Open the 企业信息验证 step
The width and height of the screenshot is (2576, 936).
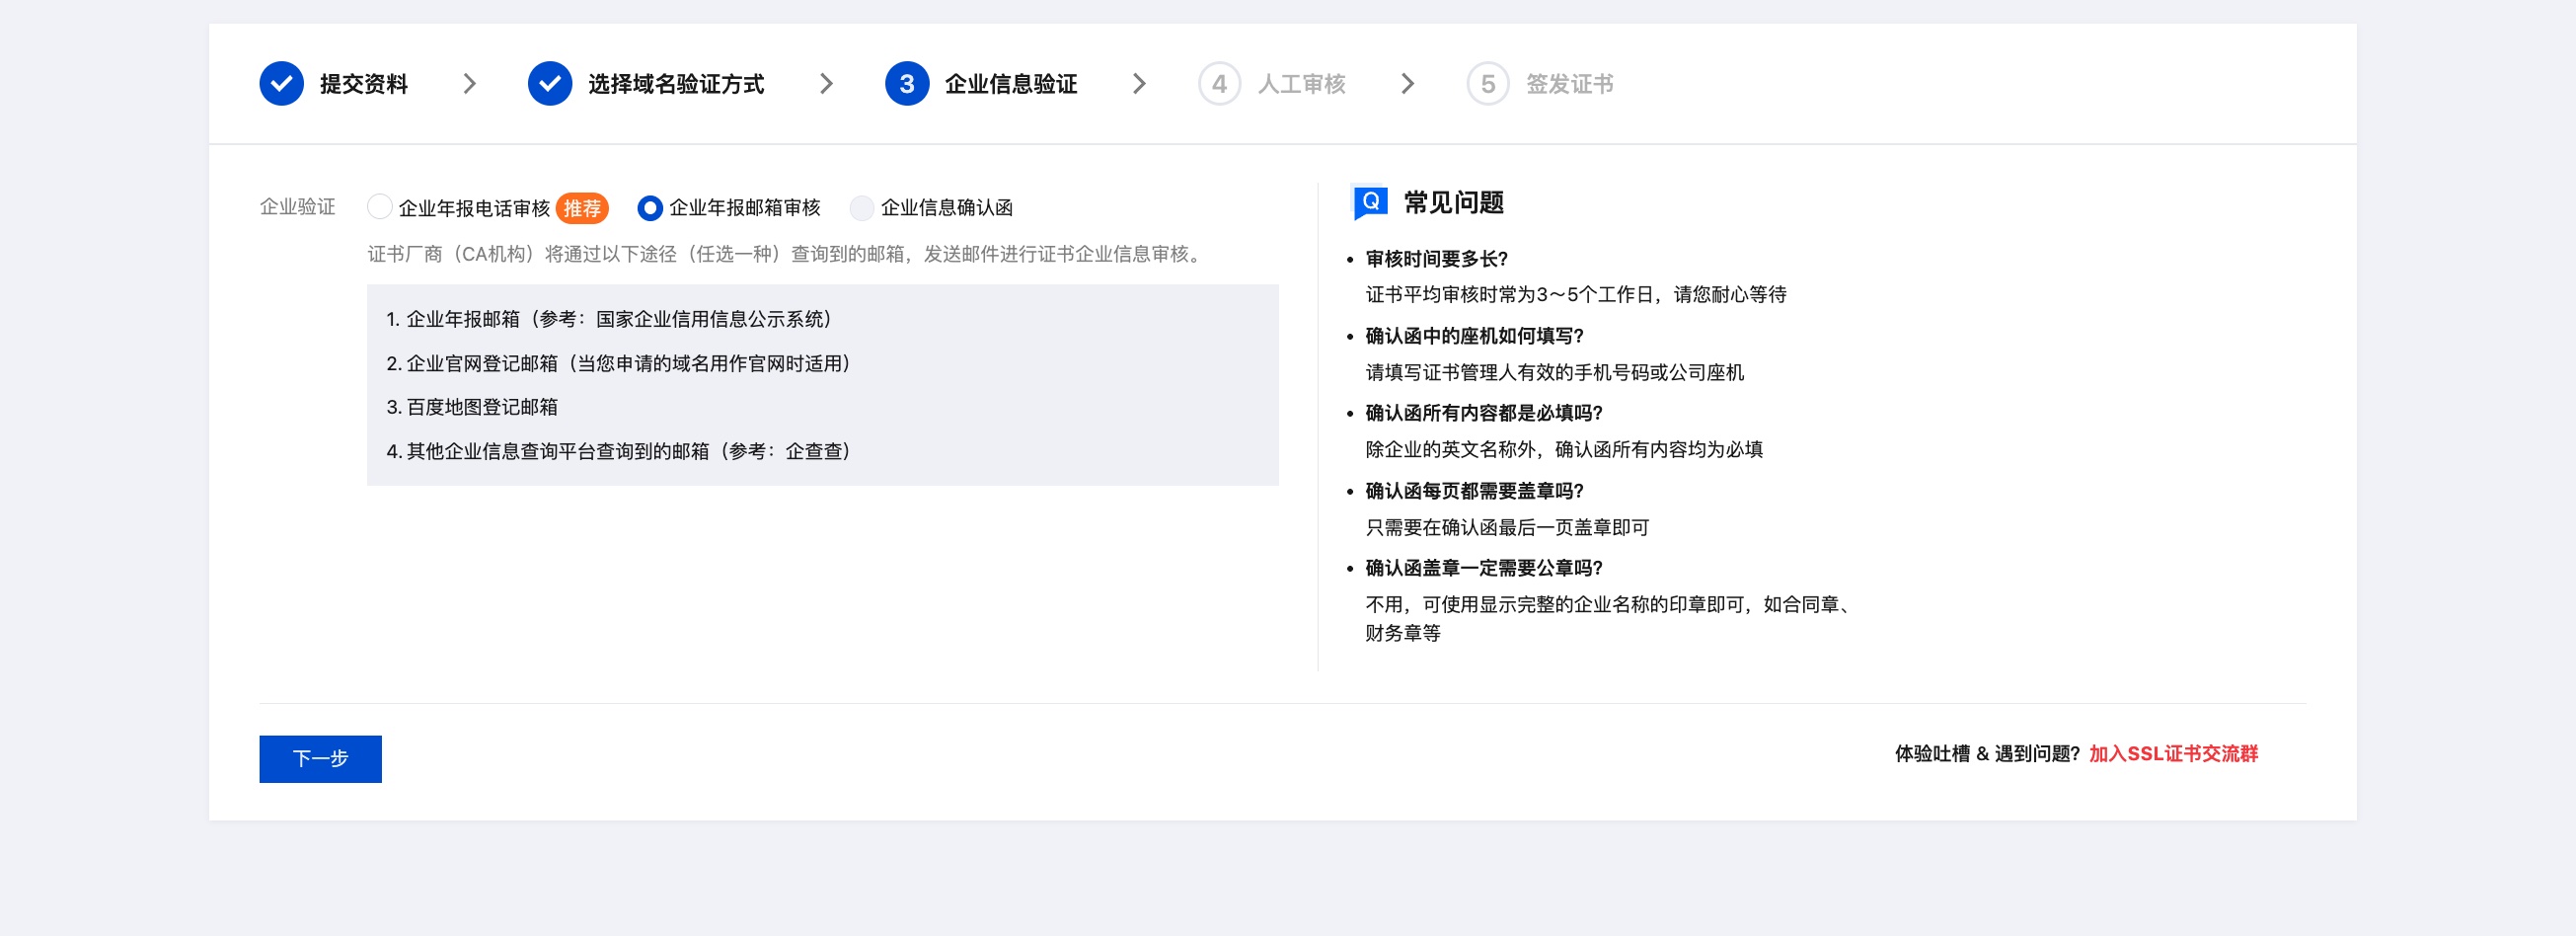point(1011,84)
